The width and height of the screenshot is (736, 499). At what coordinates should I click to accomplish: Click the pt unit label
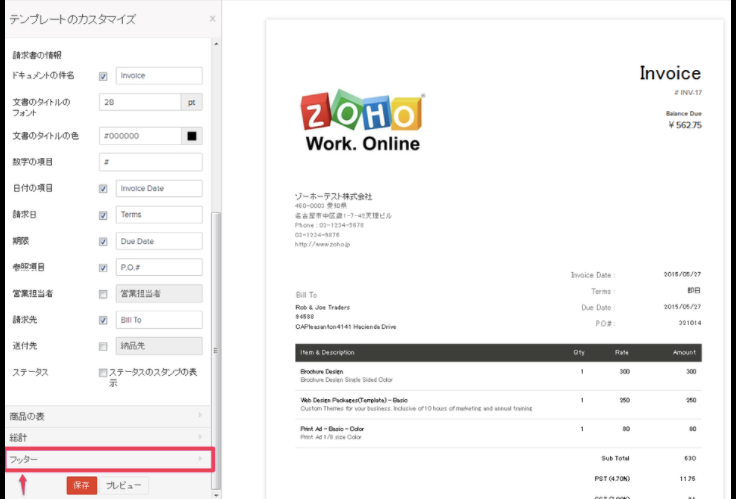tap(192, 102)
